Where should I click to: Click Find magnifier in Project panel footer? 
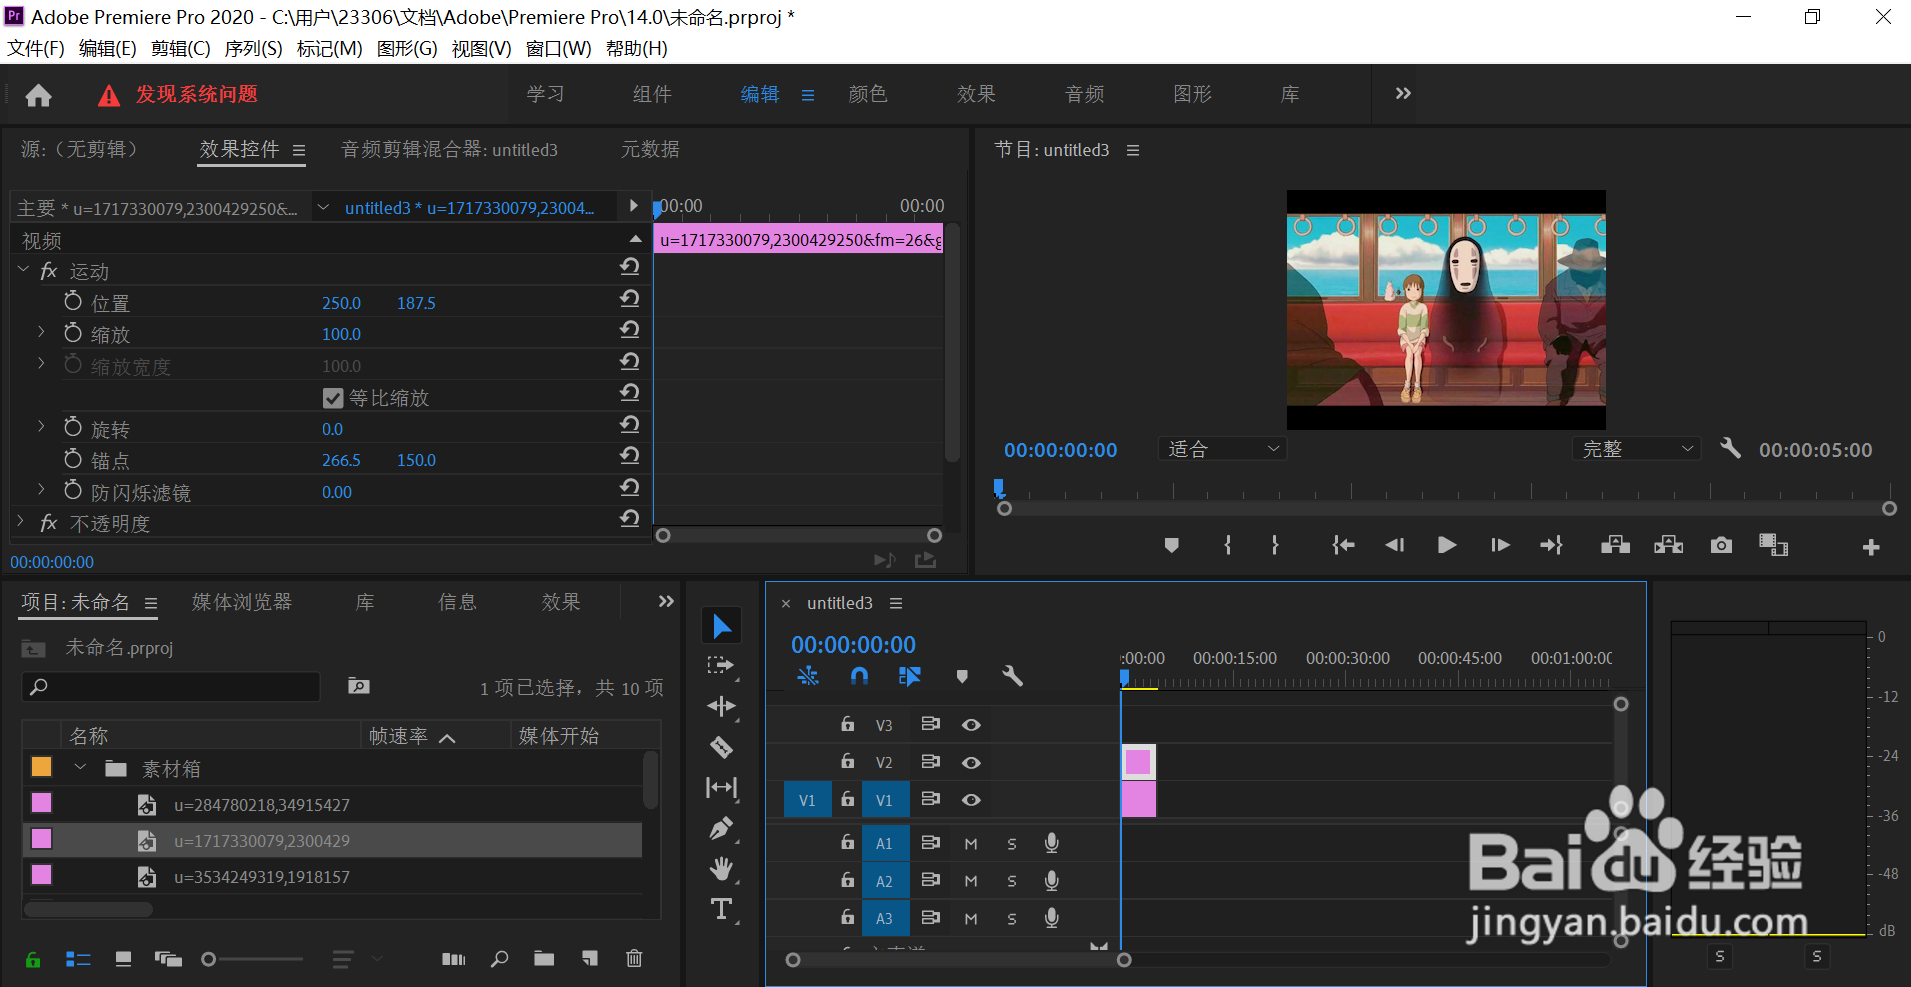pos(499,959)
